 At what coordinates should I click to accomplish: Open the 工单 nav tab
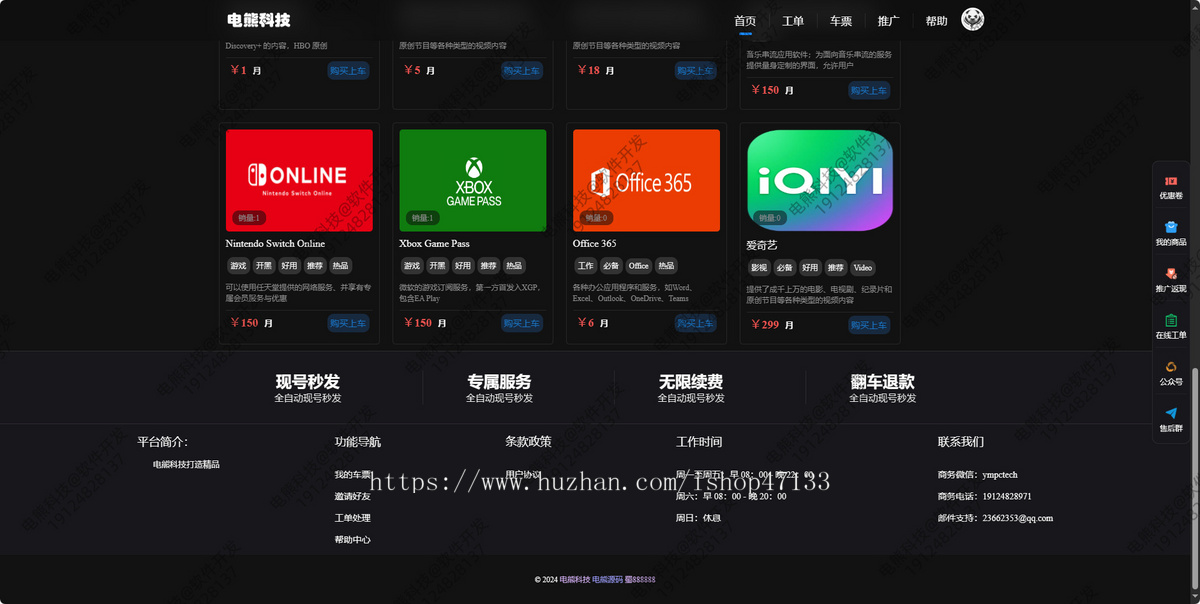[x=793, y=21]
